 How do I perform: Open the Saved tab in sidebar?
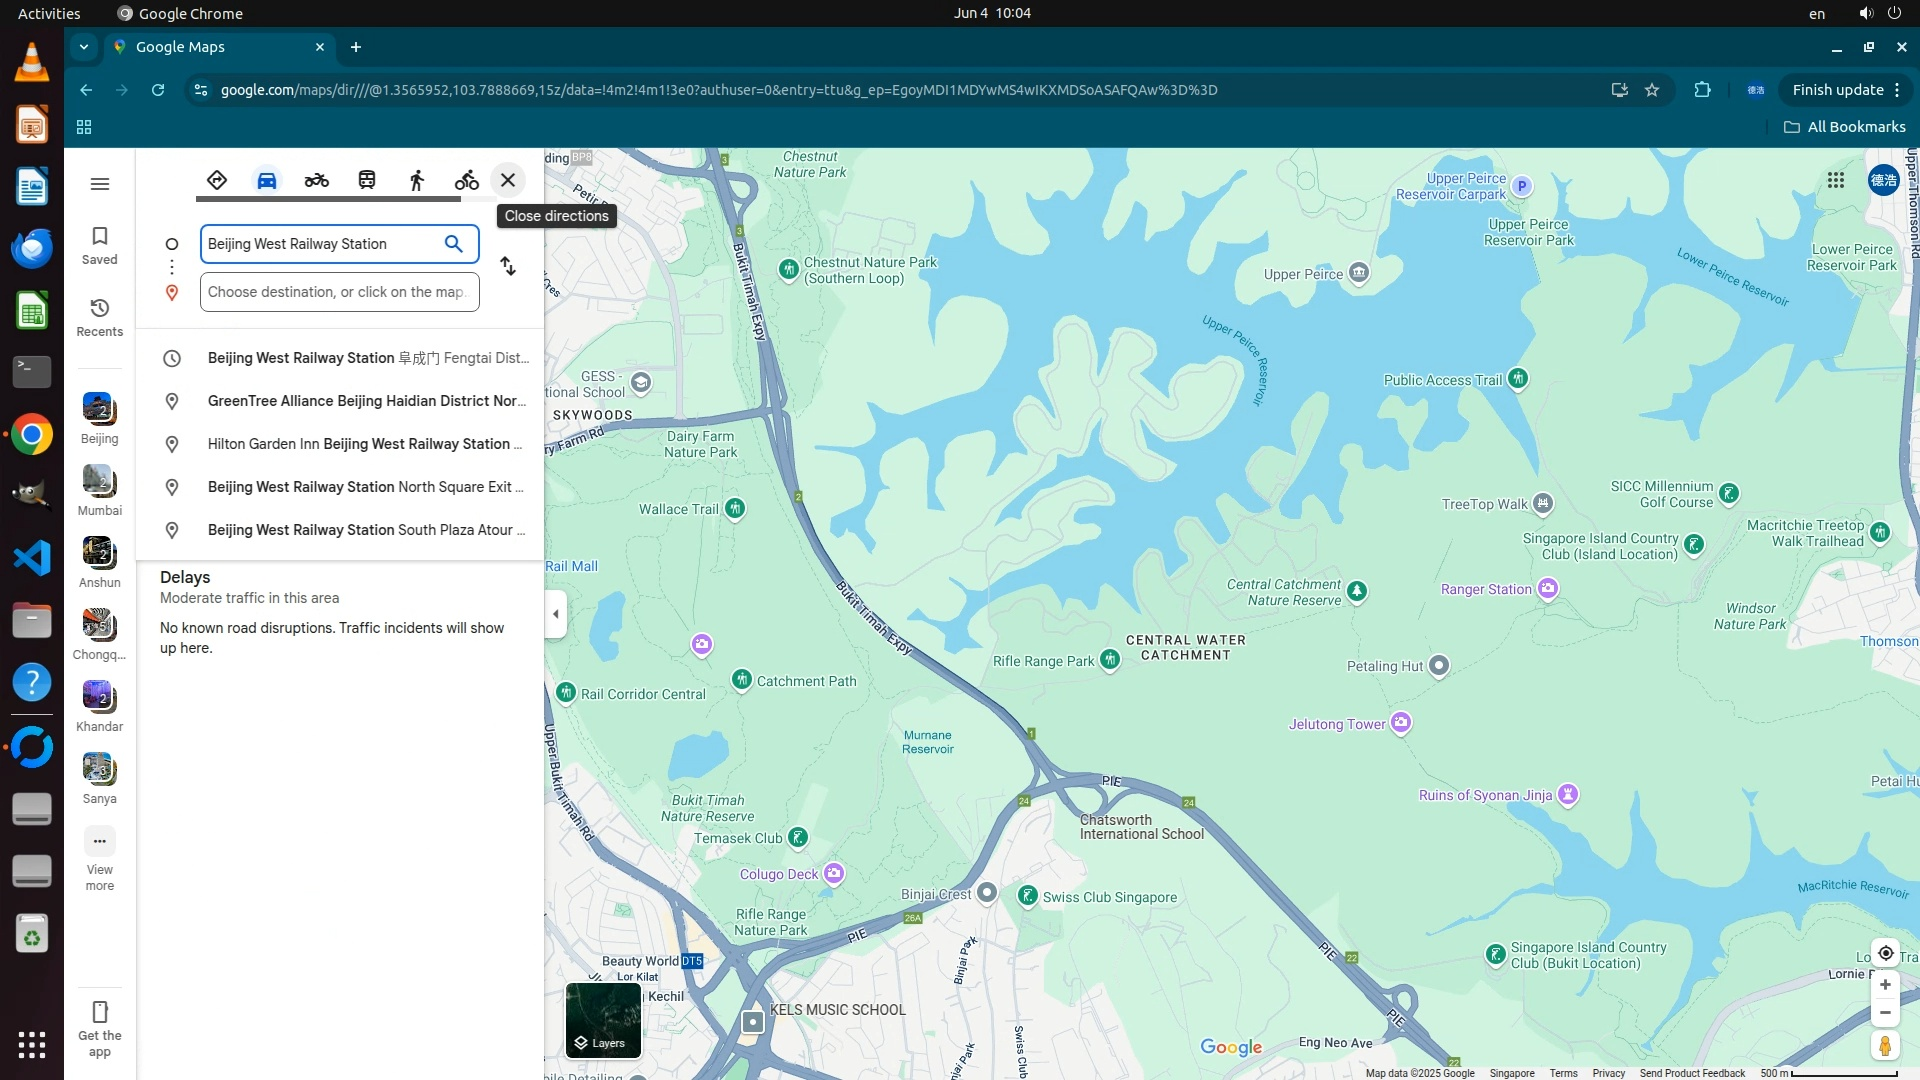point(100,245)
